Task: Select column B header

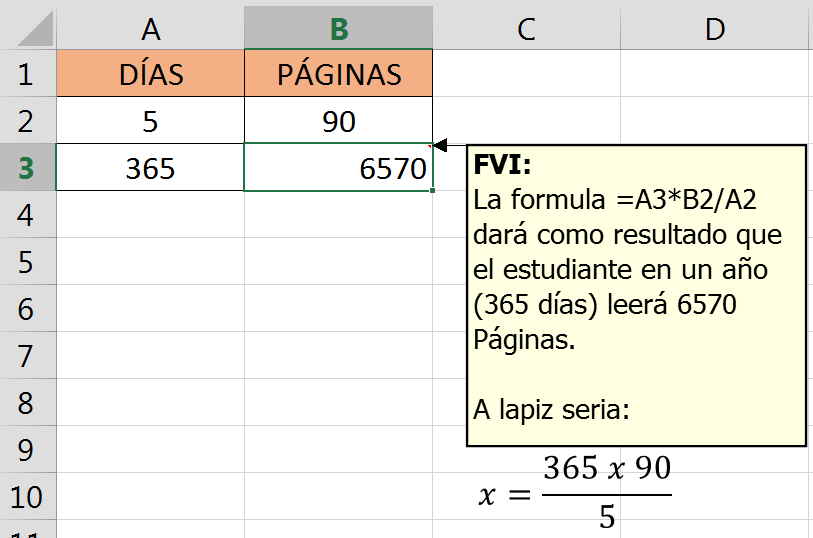Action: (339, 29)
